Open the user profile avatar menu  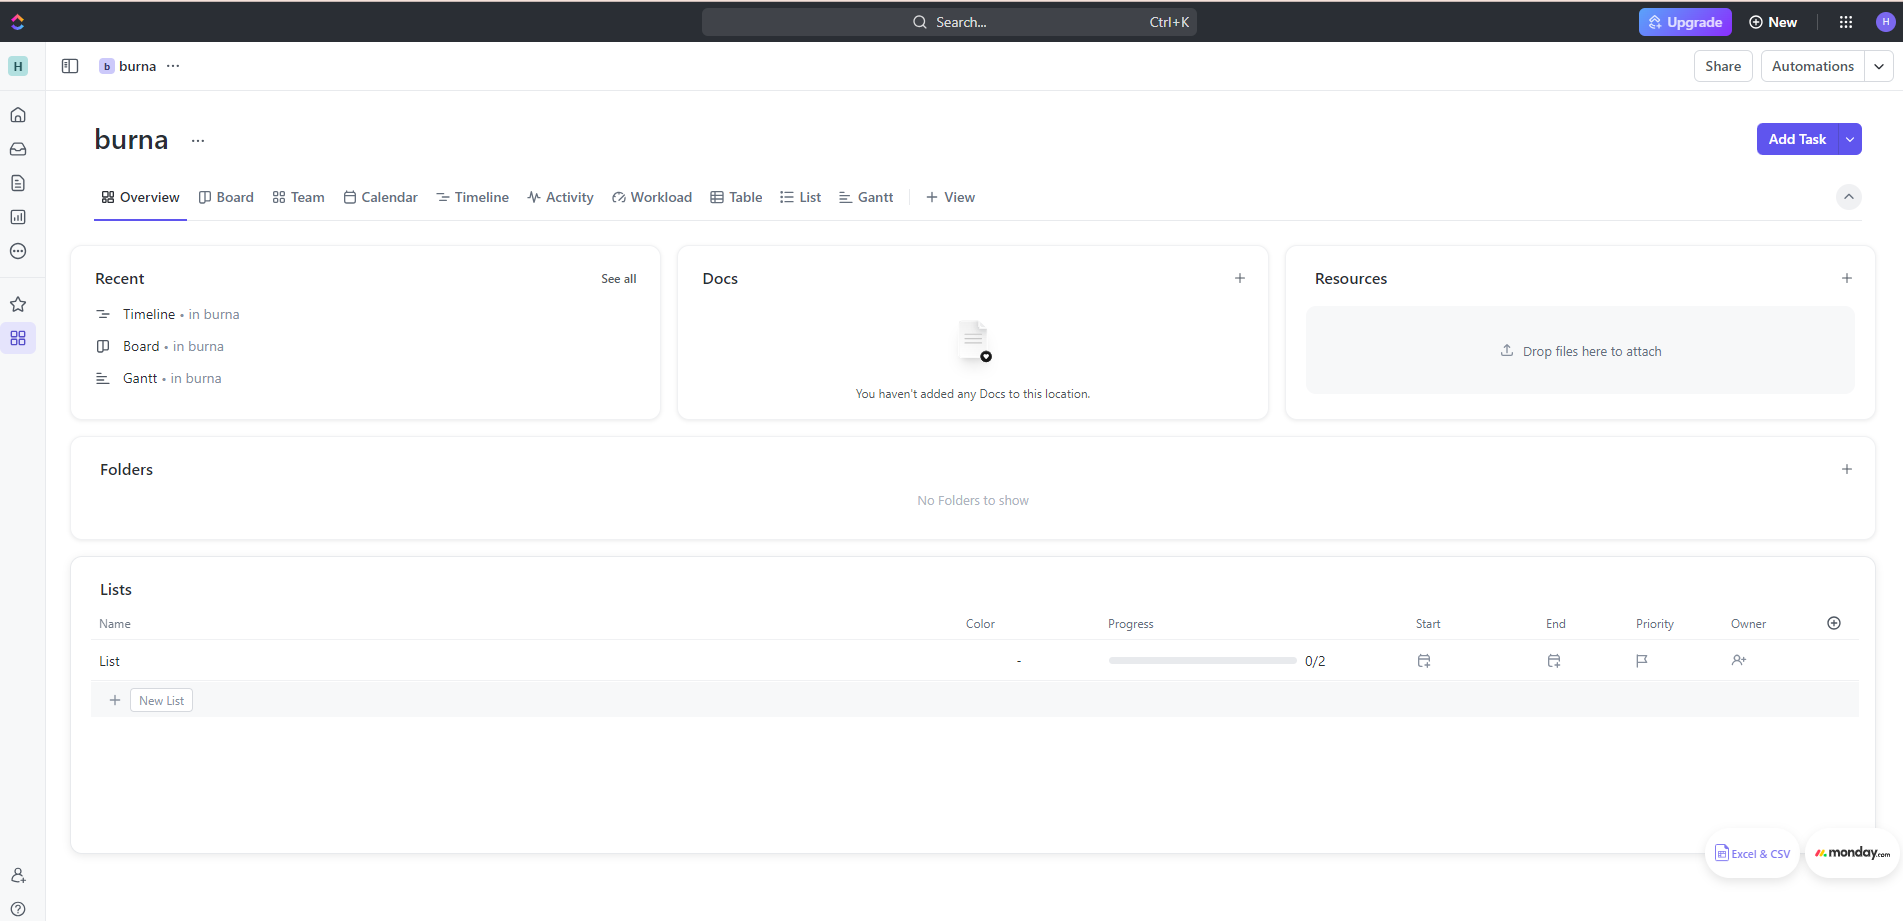[1885, 22]
